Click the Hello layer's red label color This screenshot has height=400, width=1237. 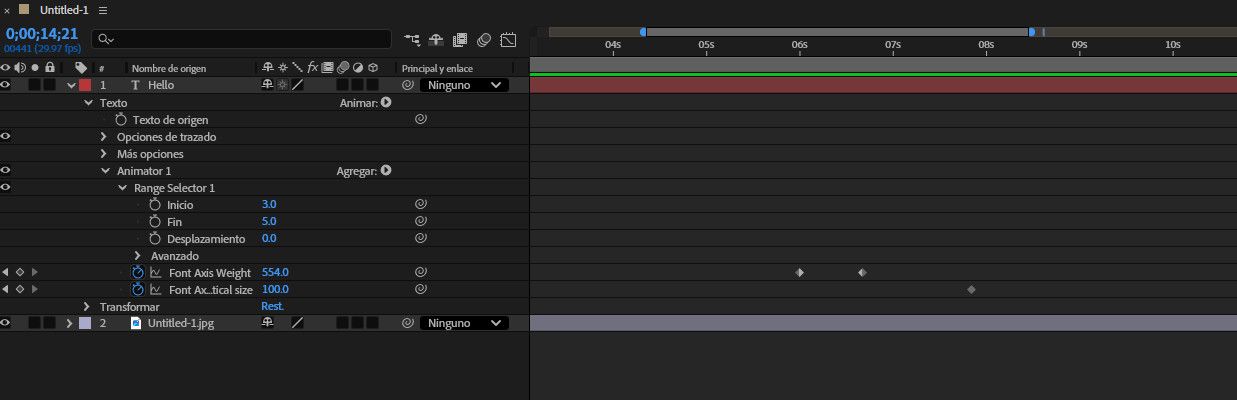pyautogui.click(x=85, y=85)
